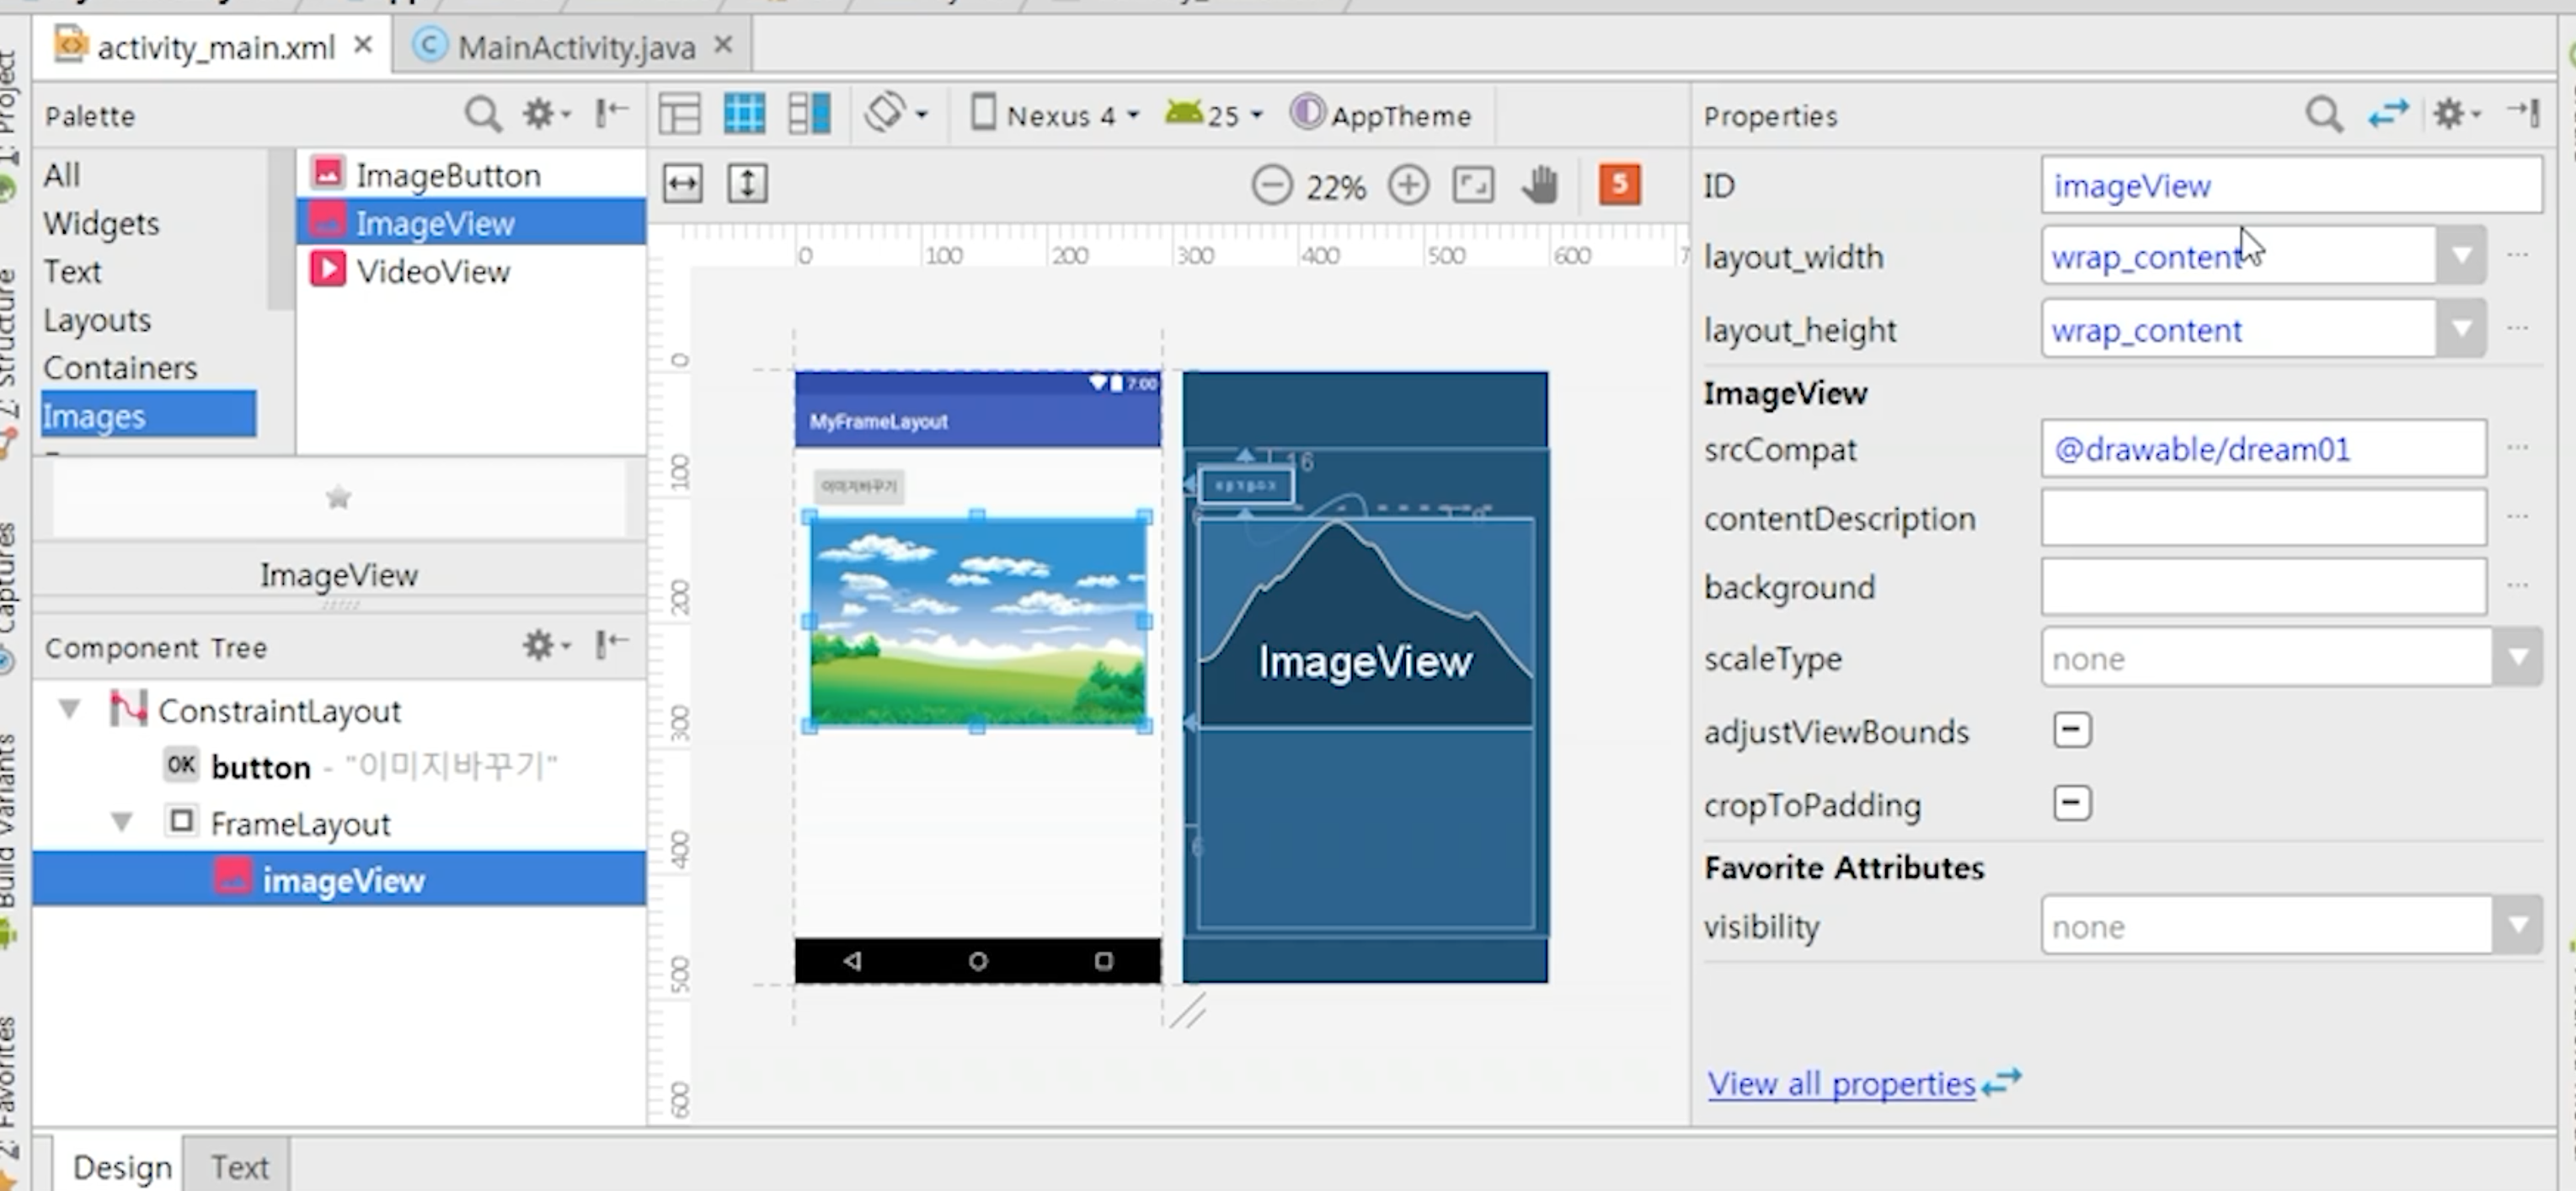Open the scaleType dropdown
Viewport: 2576px width, 1191px height.
tap(2517, 658)
